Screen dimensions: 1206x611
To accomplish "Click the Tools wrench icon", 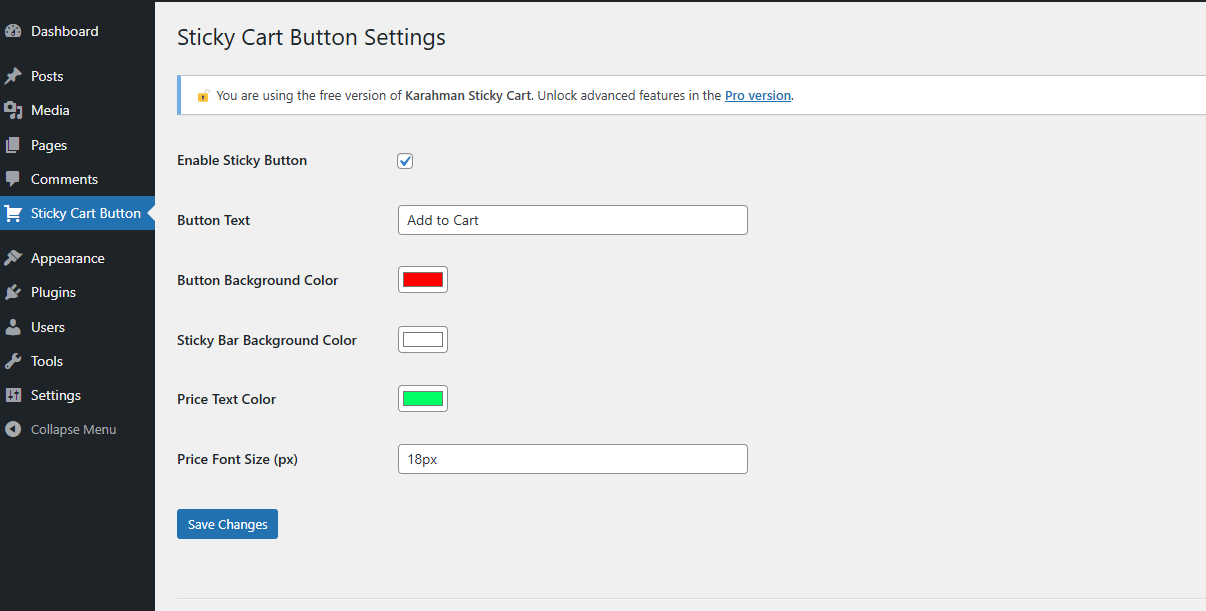I will pyautogui.click(x=13, y=361).
